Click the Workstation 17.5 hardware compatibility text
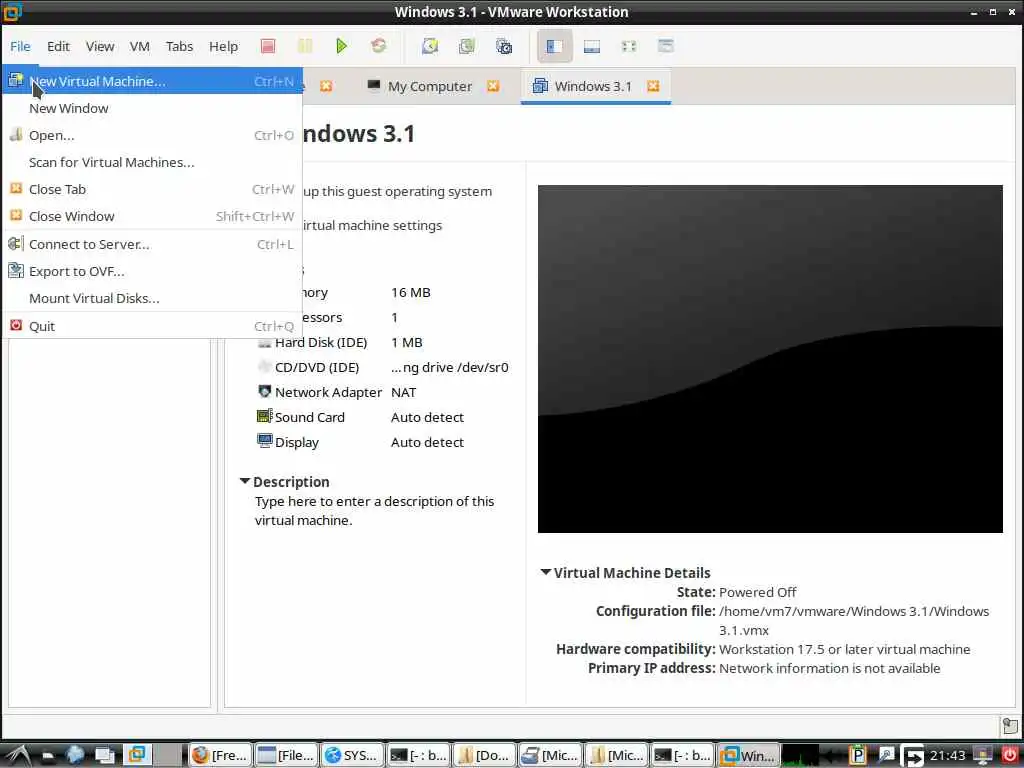1024x768 pixels. 844,649
